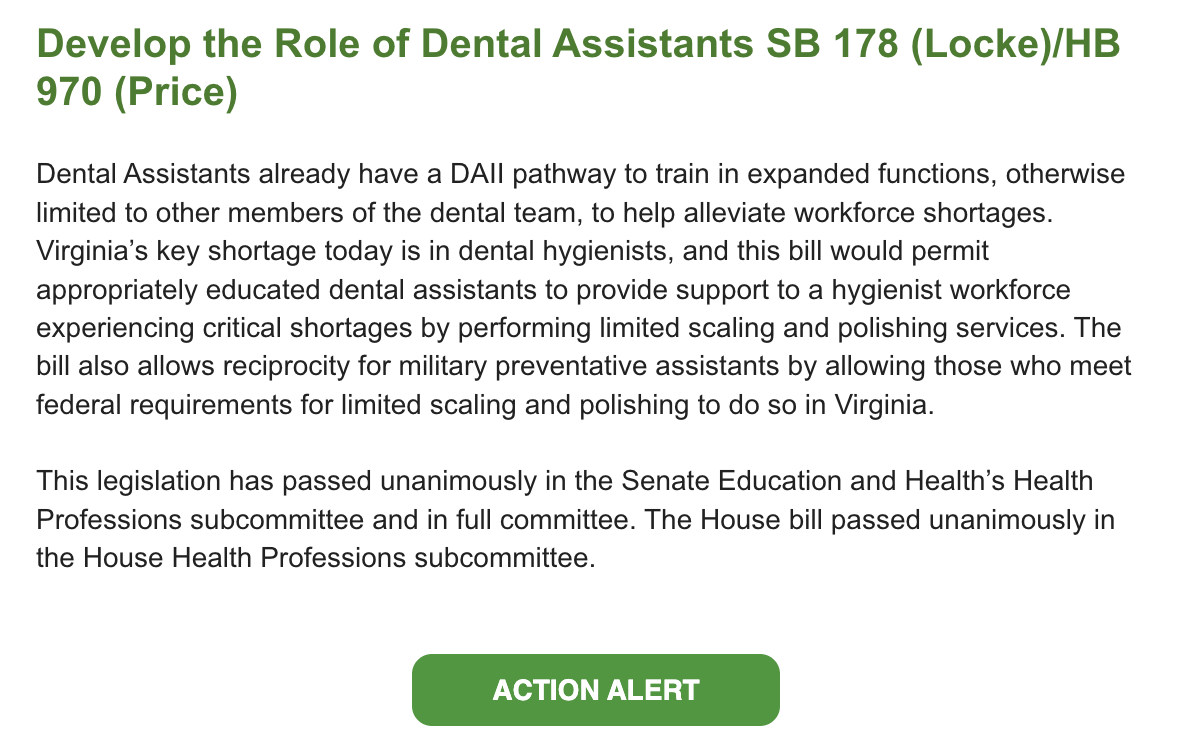
Task: Click the phrase "bill also allows reciprocity"
Action: click(x=197, y=366)
